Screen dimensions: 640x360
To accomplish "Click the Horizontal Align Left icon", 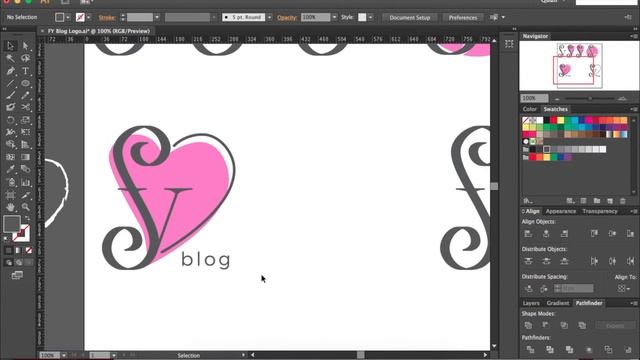I will pyautogui.click(x=528, y=233).
